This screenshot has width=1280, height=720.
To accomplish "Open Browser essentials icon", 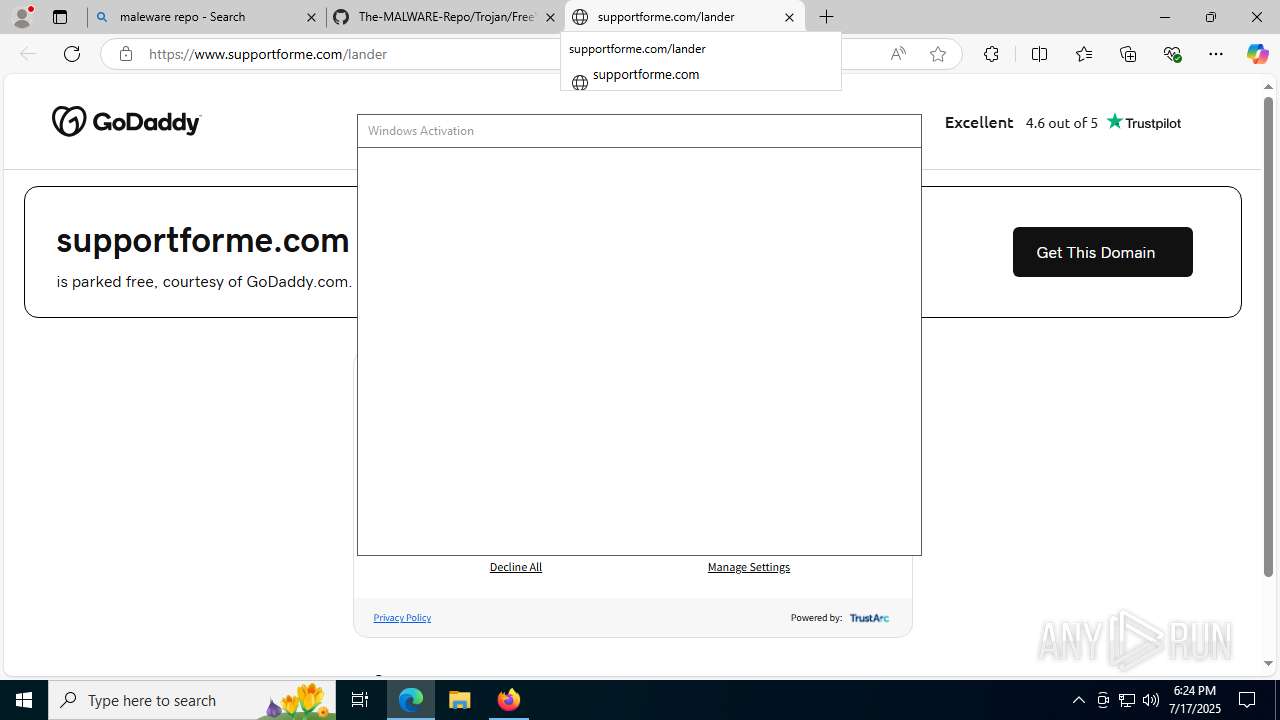I will click(x=1173, y=54).
